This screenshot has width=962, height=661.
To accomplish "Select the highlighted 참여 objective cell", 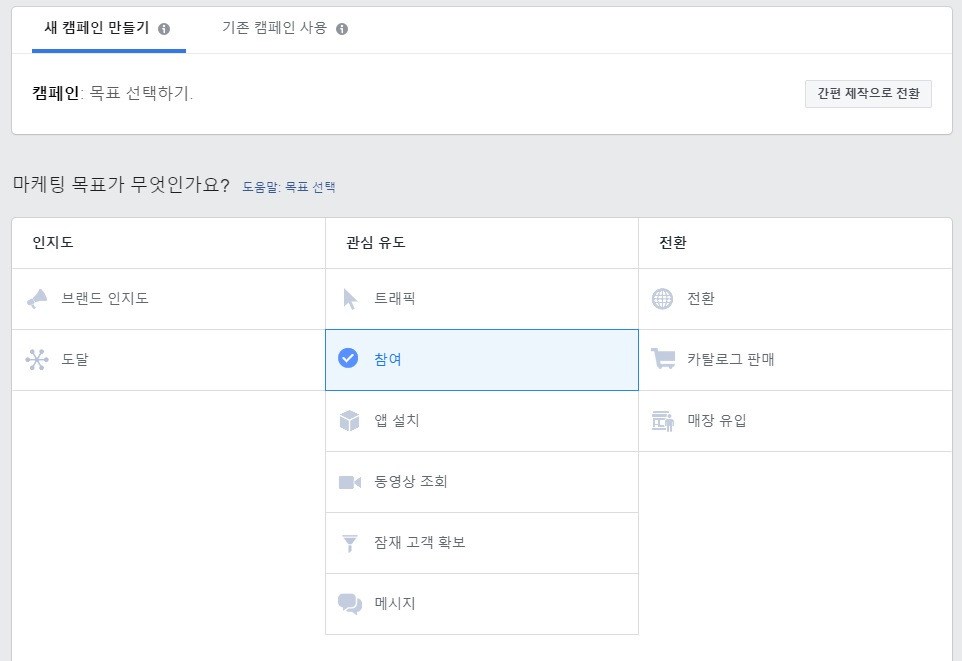I will (x=481, y=359).
